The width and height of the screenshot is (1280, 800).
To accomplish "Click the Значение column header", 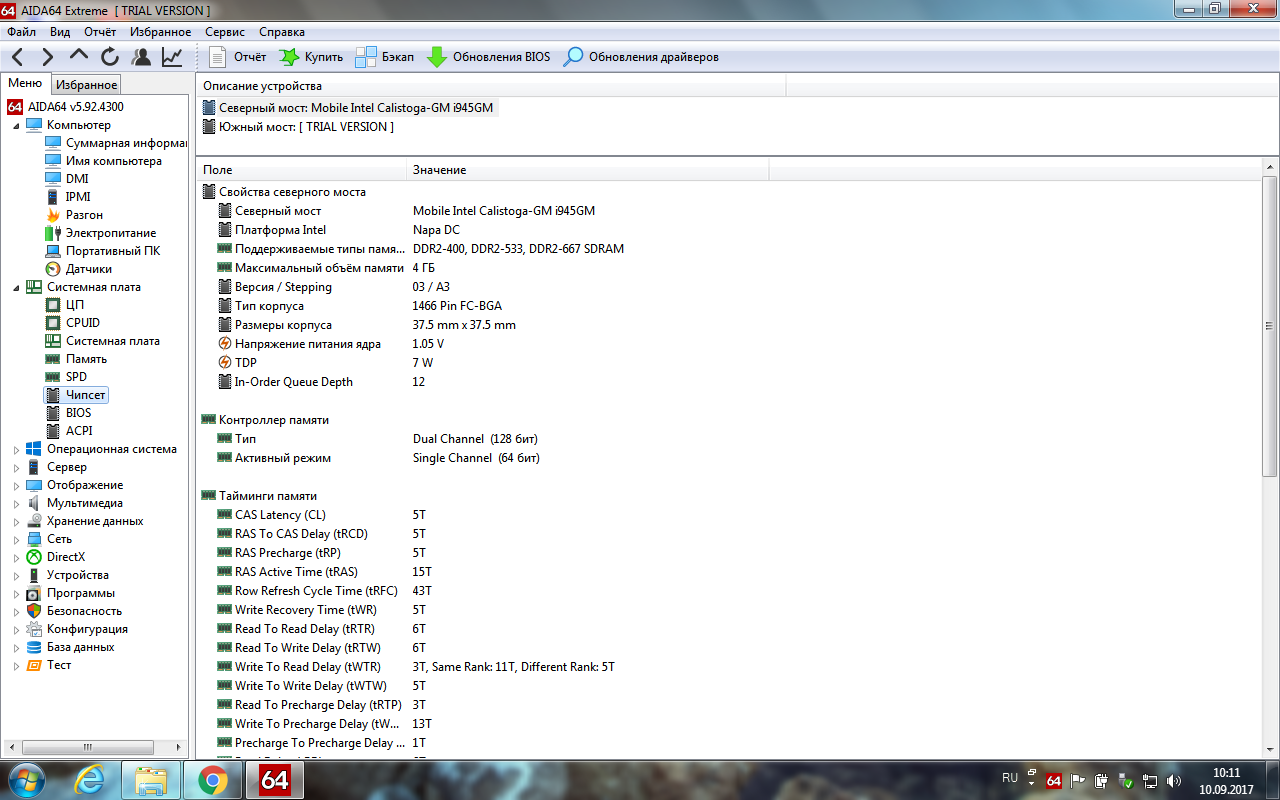I will [x=588, y=170].
